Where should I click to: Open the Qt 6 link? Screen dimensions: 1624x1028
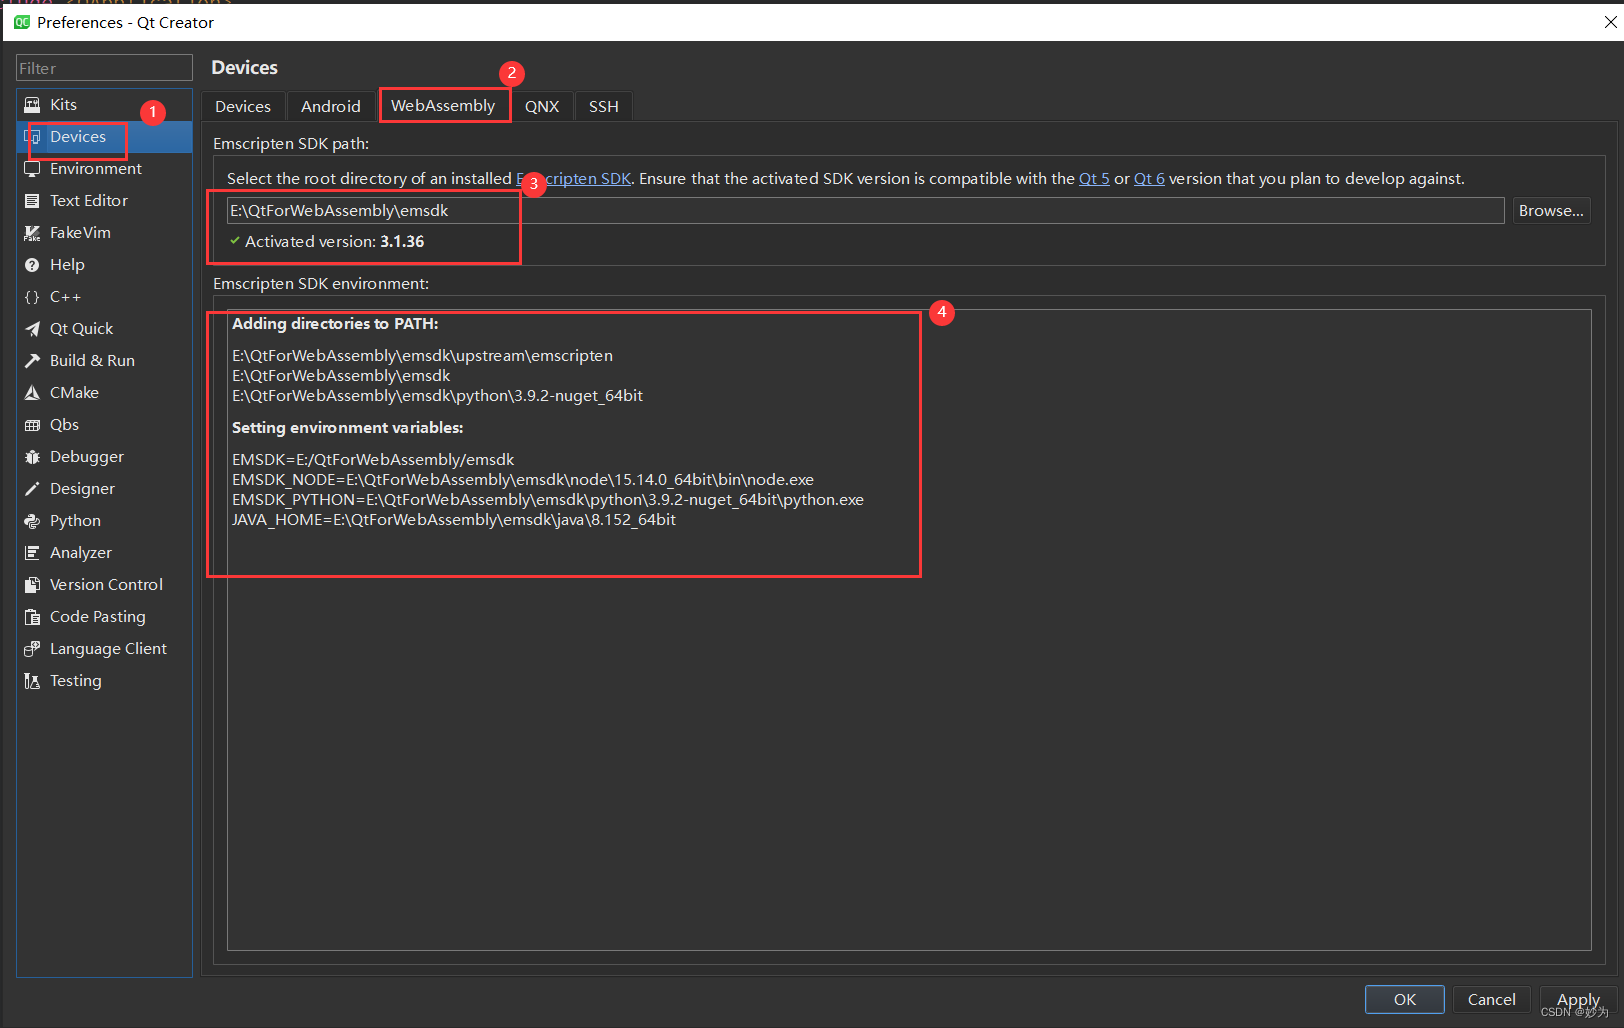pyautogui.click(x=1149, y=179)
